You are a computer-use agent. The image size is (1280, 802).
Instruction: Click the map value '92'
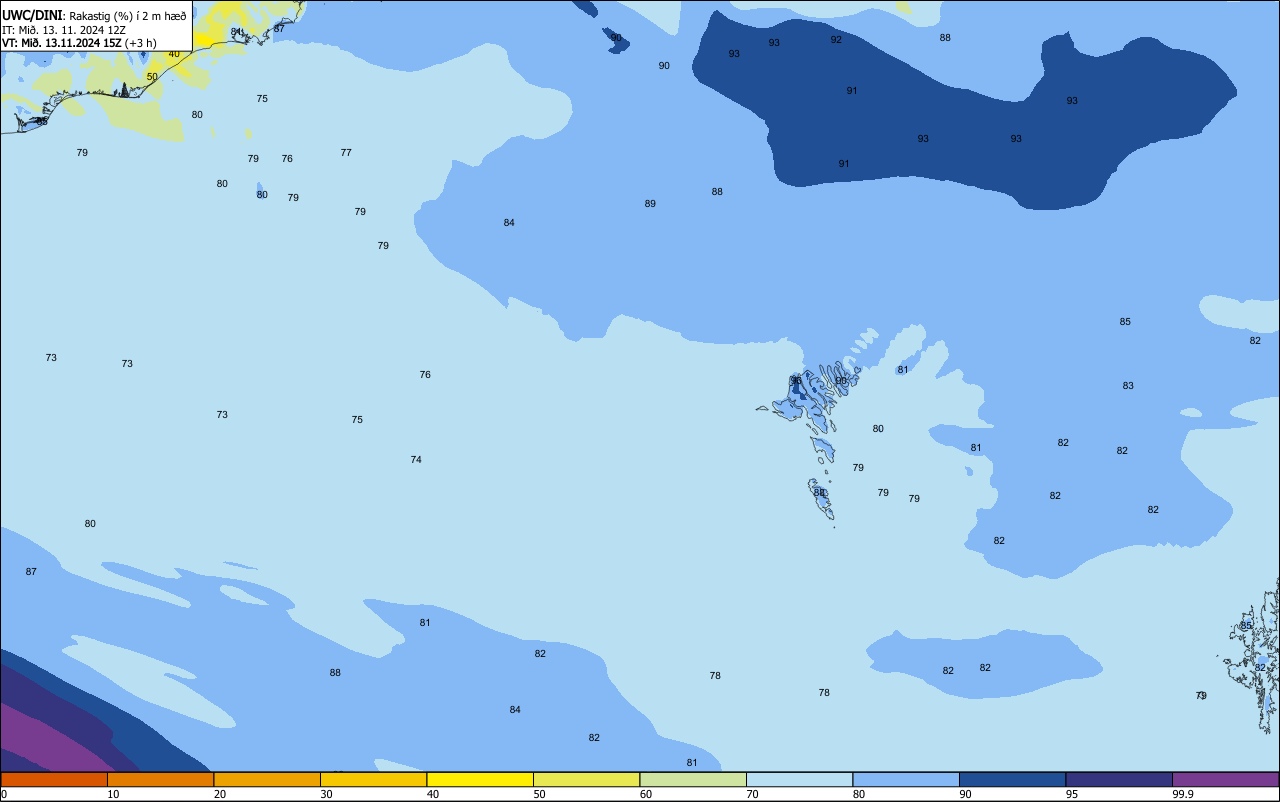tap(836, 40)
